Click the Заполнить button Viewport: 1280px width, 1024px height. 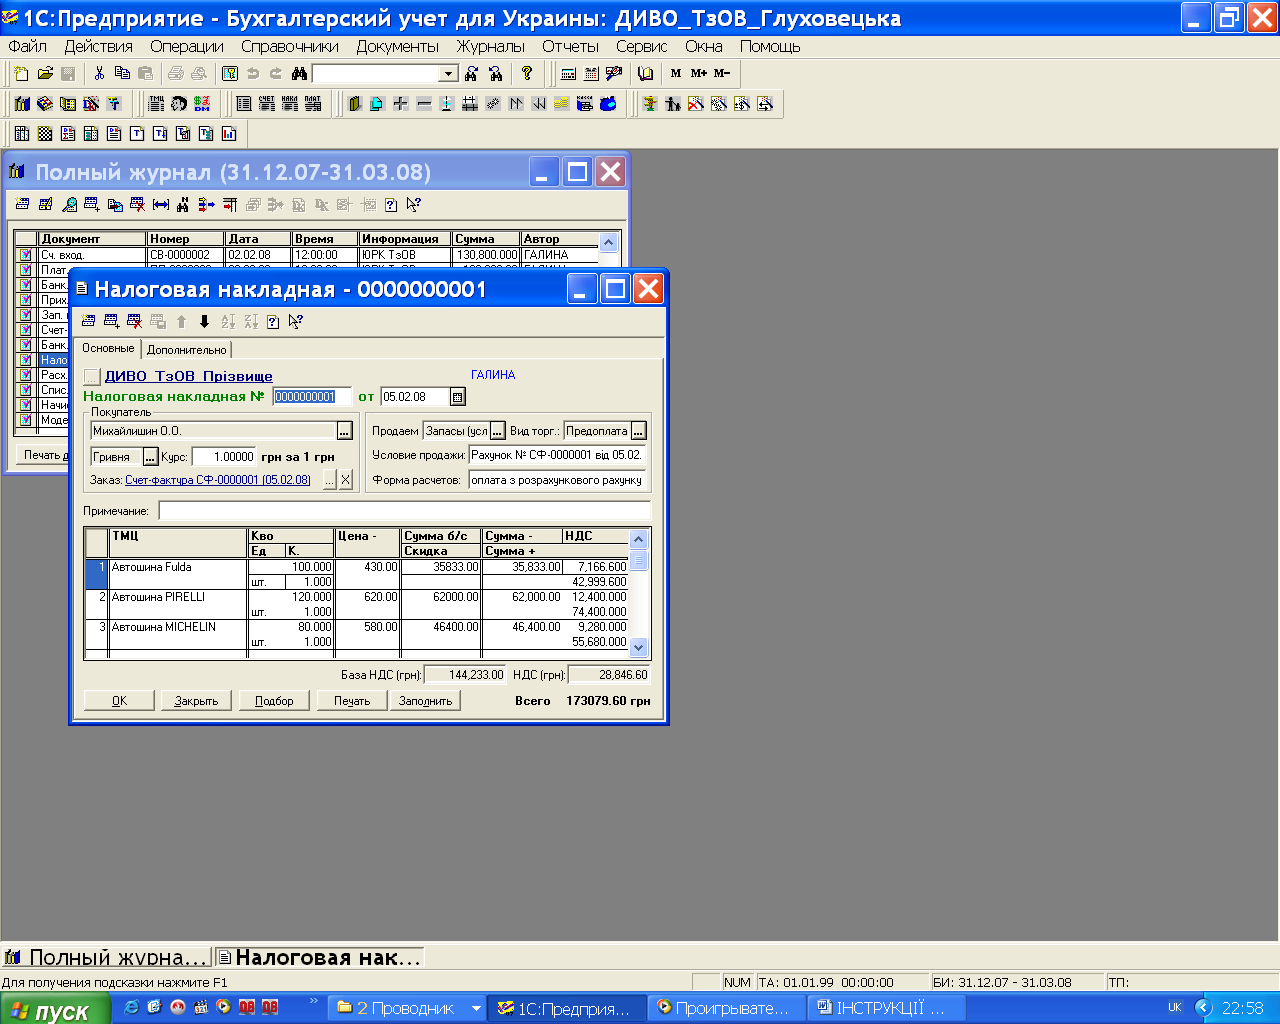pyautogui.click(x=426, y=701)
